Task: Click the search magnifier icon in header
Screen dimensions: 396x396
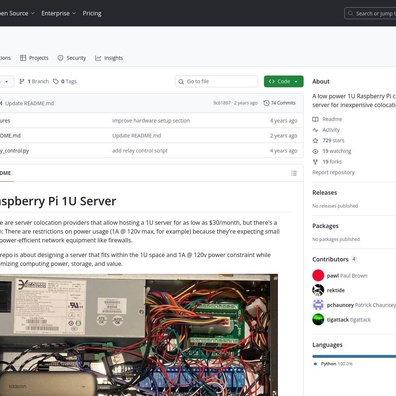Action: pyautogui.click(x=350, y=13)
